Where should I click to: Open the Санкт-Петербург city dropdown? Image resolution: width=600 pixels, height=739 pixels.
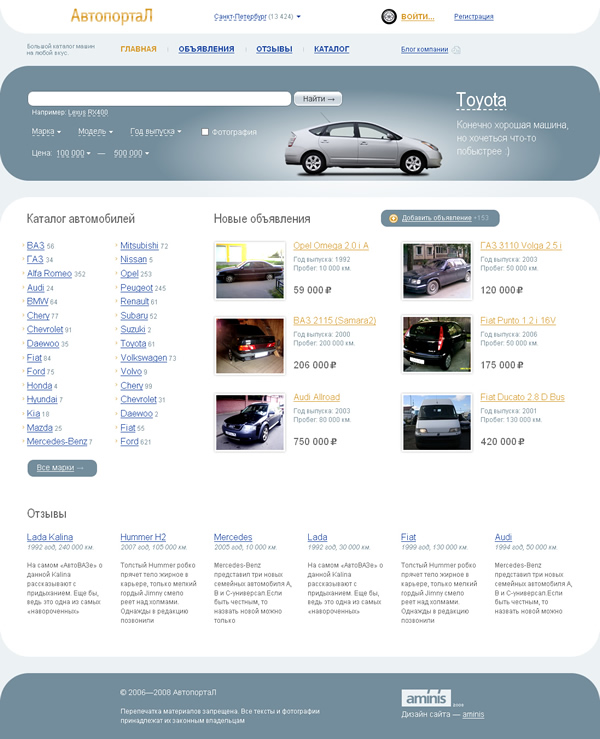click(x=257, y=16)
